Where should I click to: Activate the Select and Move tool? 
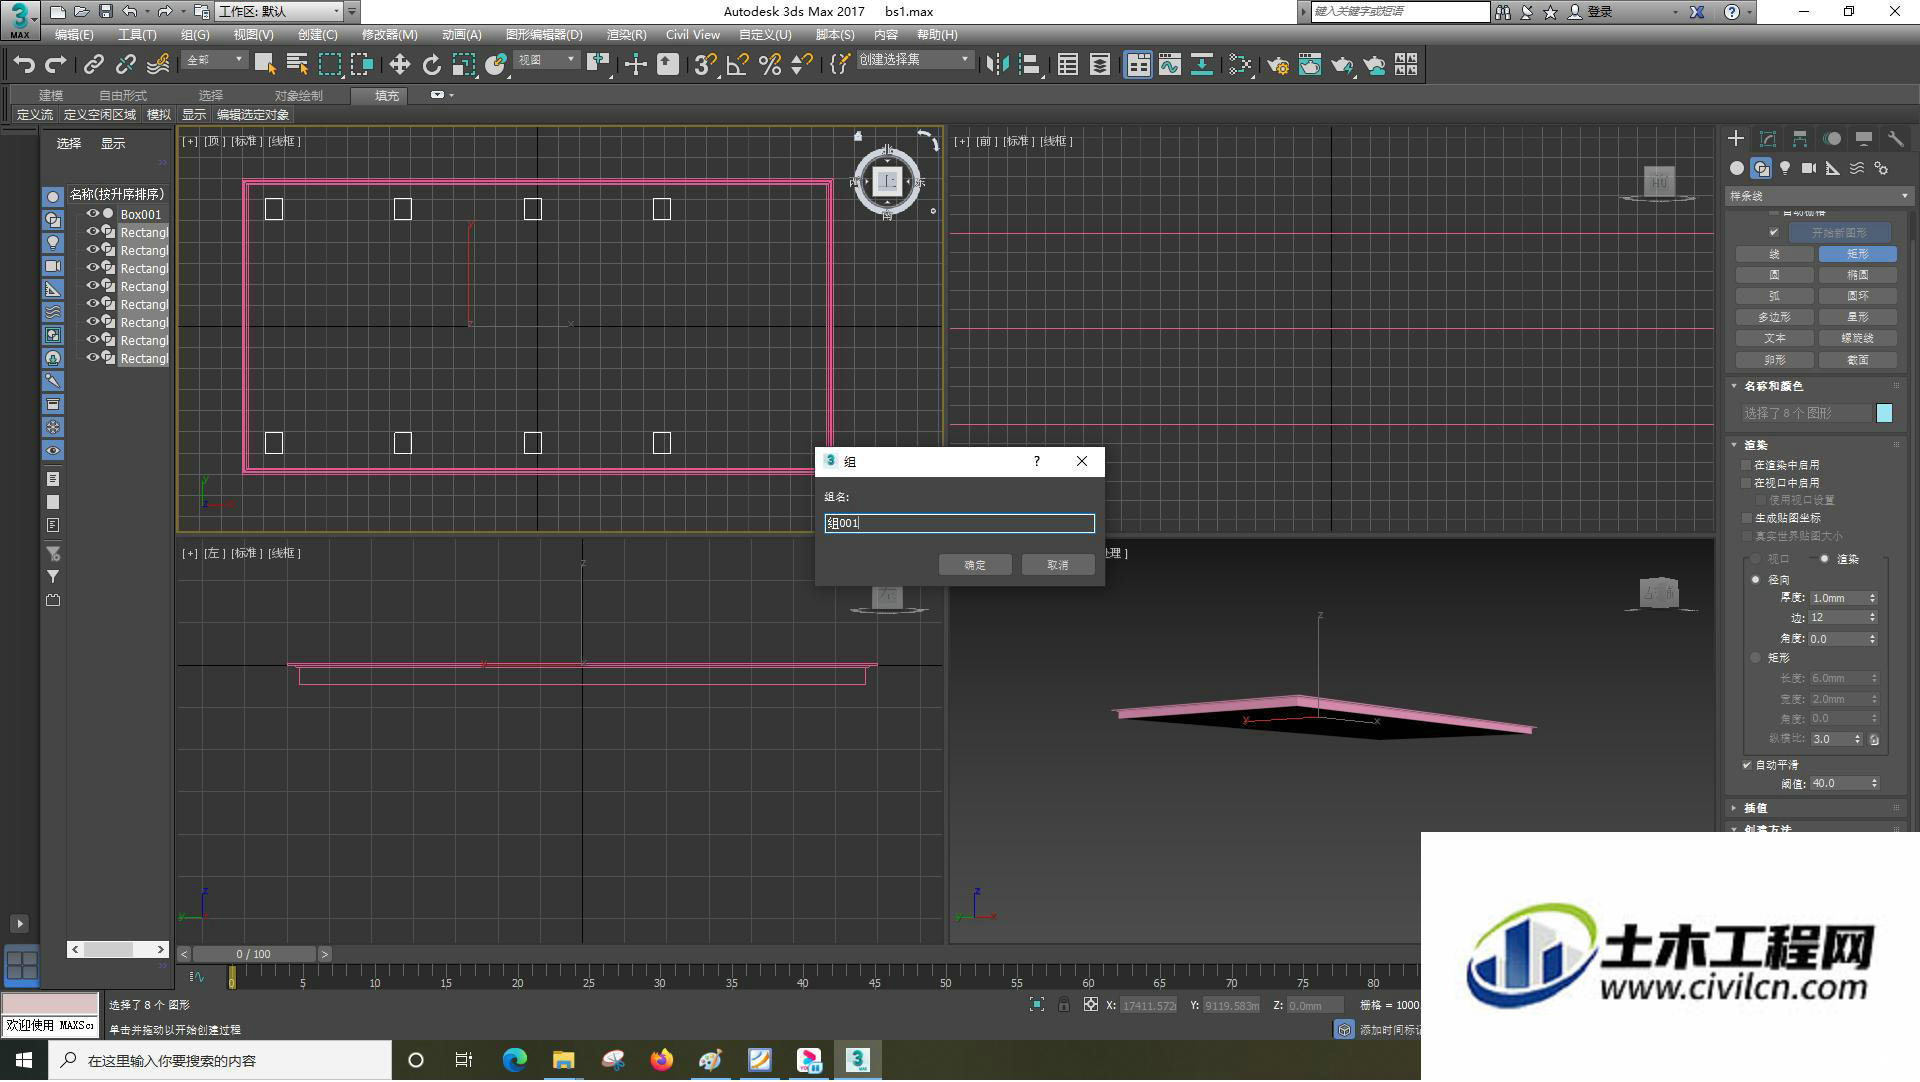(x=399, y=65)
